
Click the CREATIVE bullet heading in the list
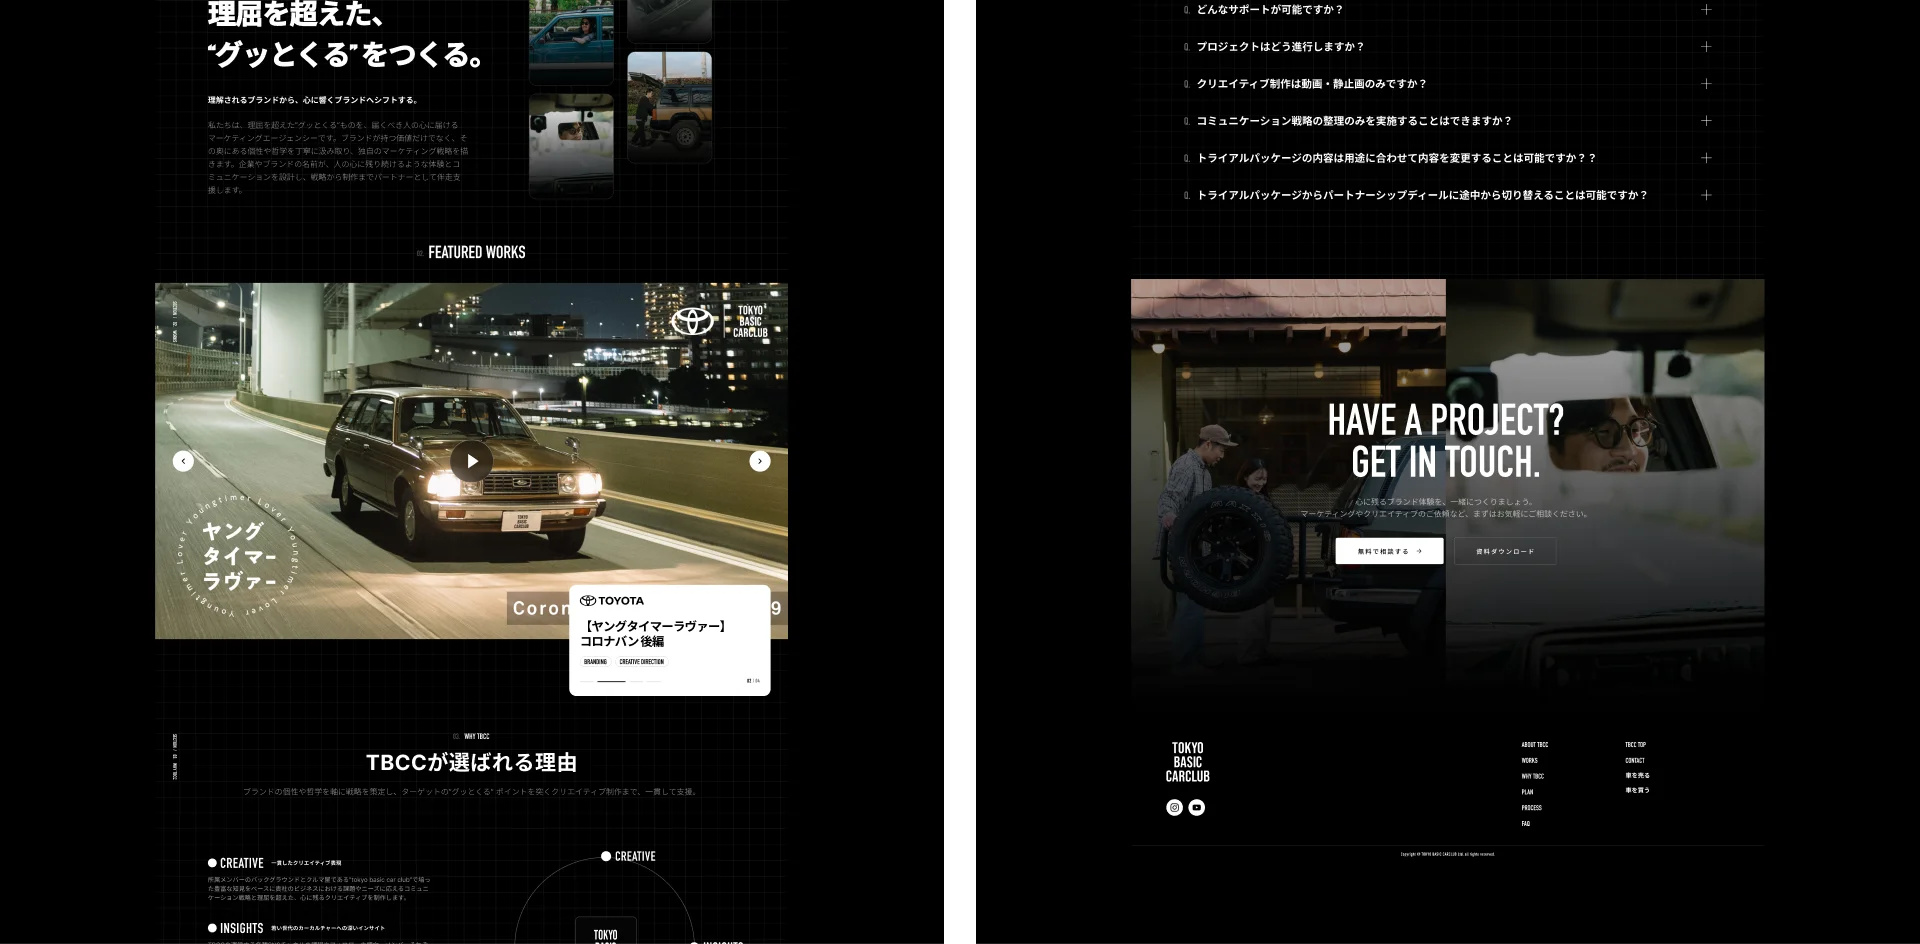[236, 863]
